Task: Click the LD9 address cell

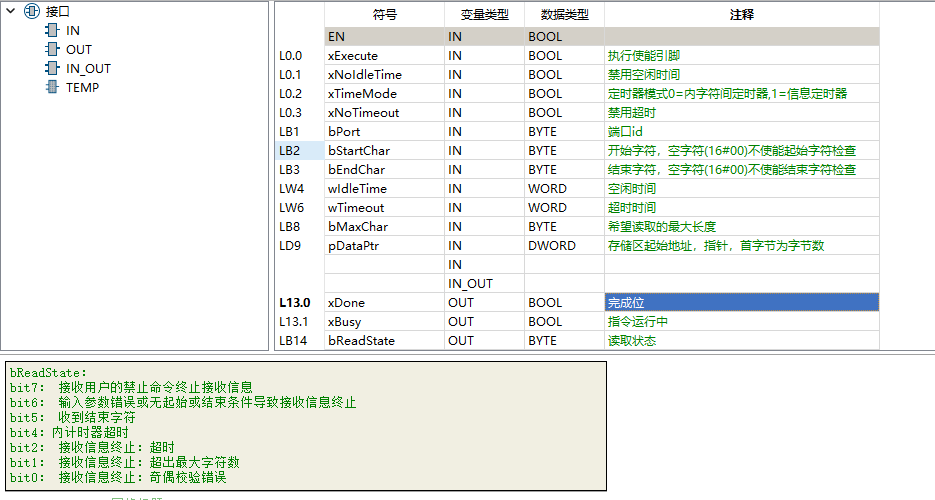Action: point(300,246)
